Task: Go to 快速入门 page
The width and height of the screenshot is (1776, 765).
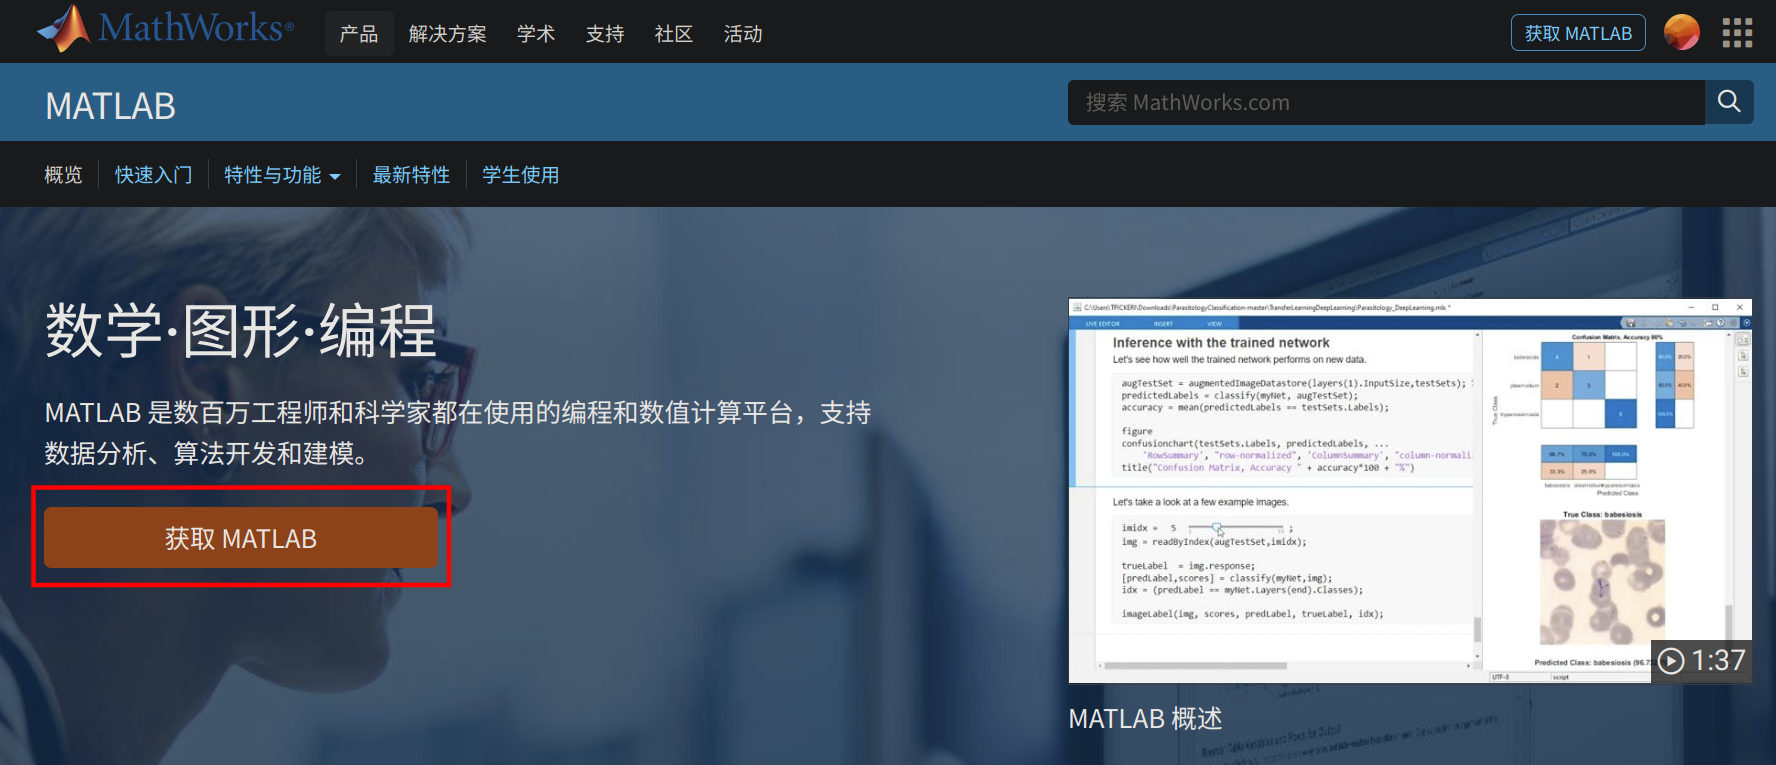Action: click(153, 175)
